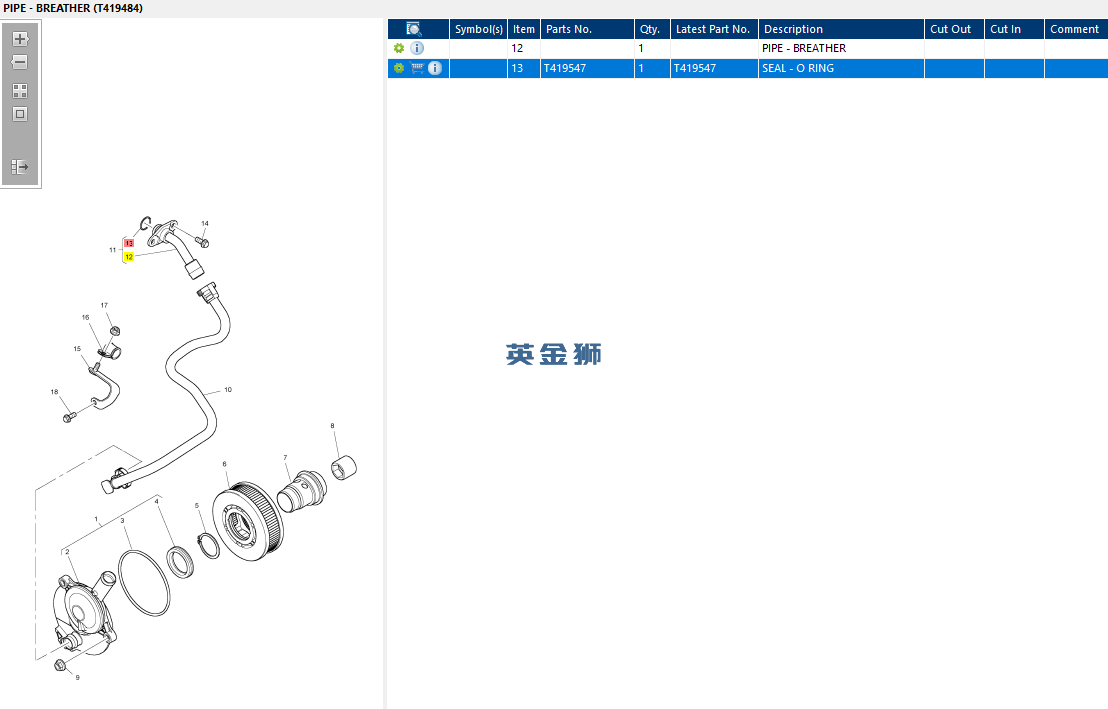
Task: Click the list export arrow icon
Action: point(20,168)
